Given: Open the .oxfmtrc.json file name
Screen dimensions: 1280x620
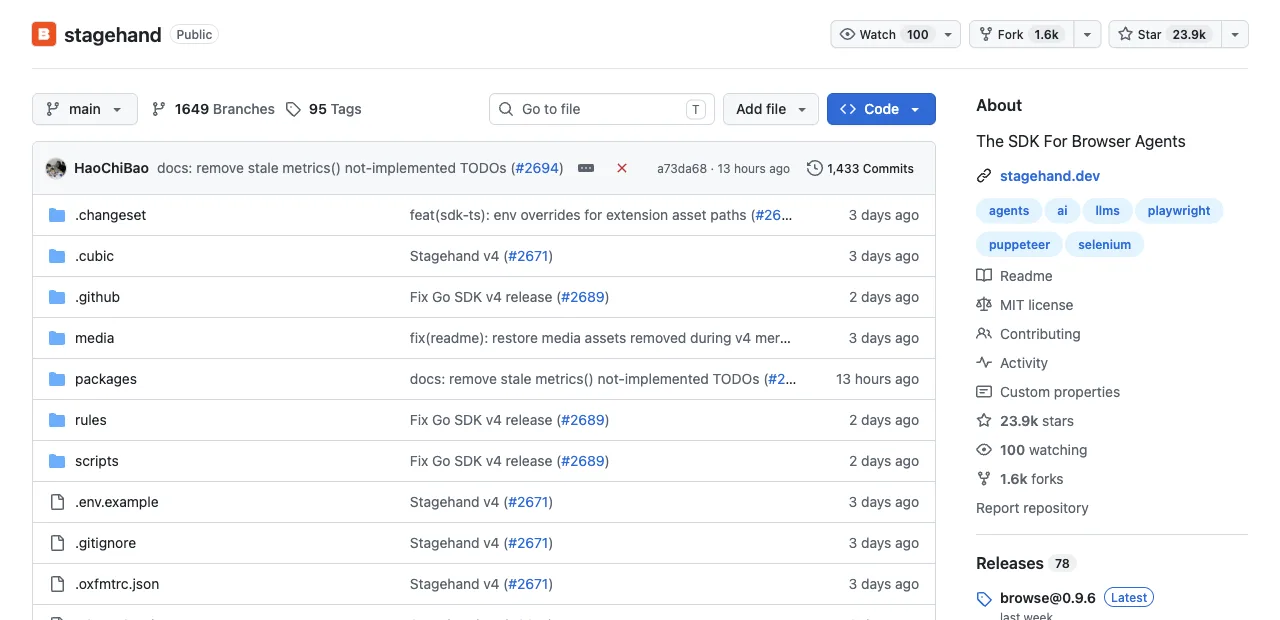Looking at the screenshot, I should pyautogui.click(x=117, y=584).
